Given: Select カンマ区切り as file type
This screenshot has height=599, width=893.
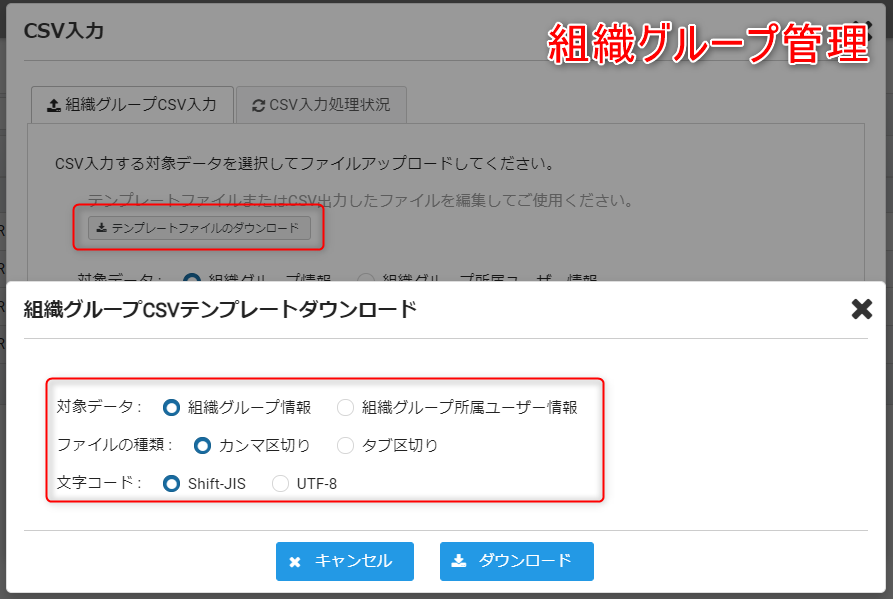Looking at the screenshot, I should (x=202, y=445).
